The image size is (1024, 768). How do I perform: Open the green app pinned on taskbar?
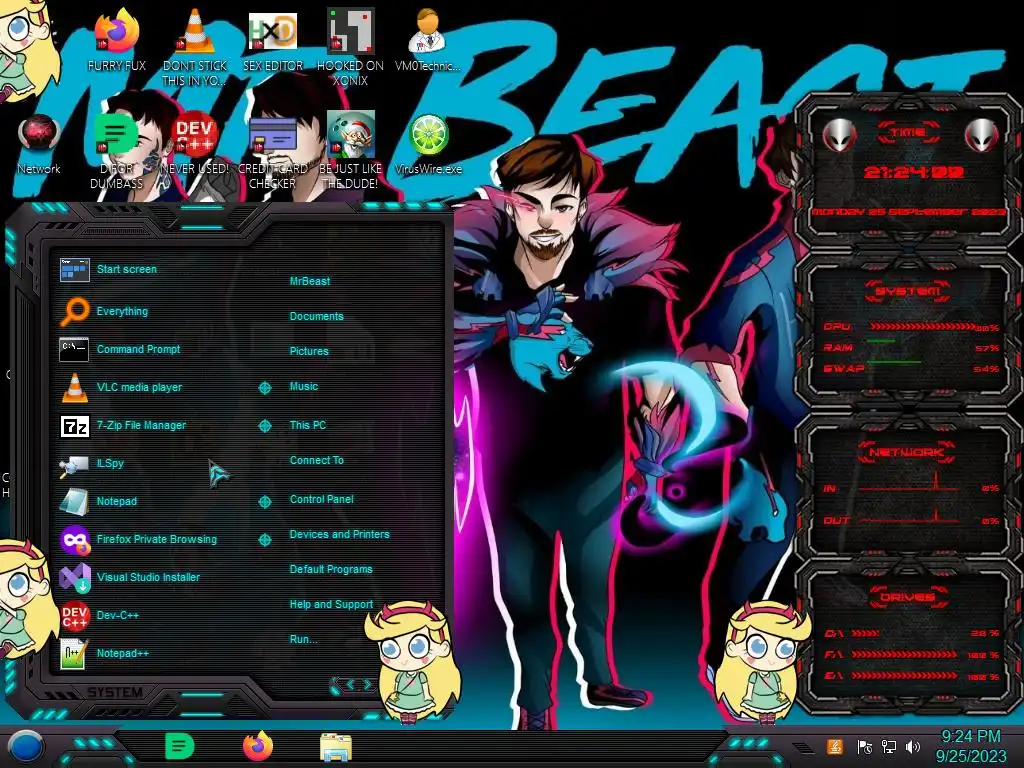179,746
